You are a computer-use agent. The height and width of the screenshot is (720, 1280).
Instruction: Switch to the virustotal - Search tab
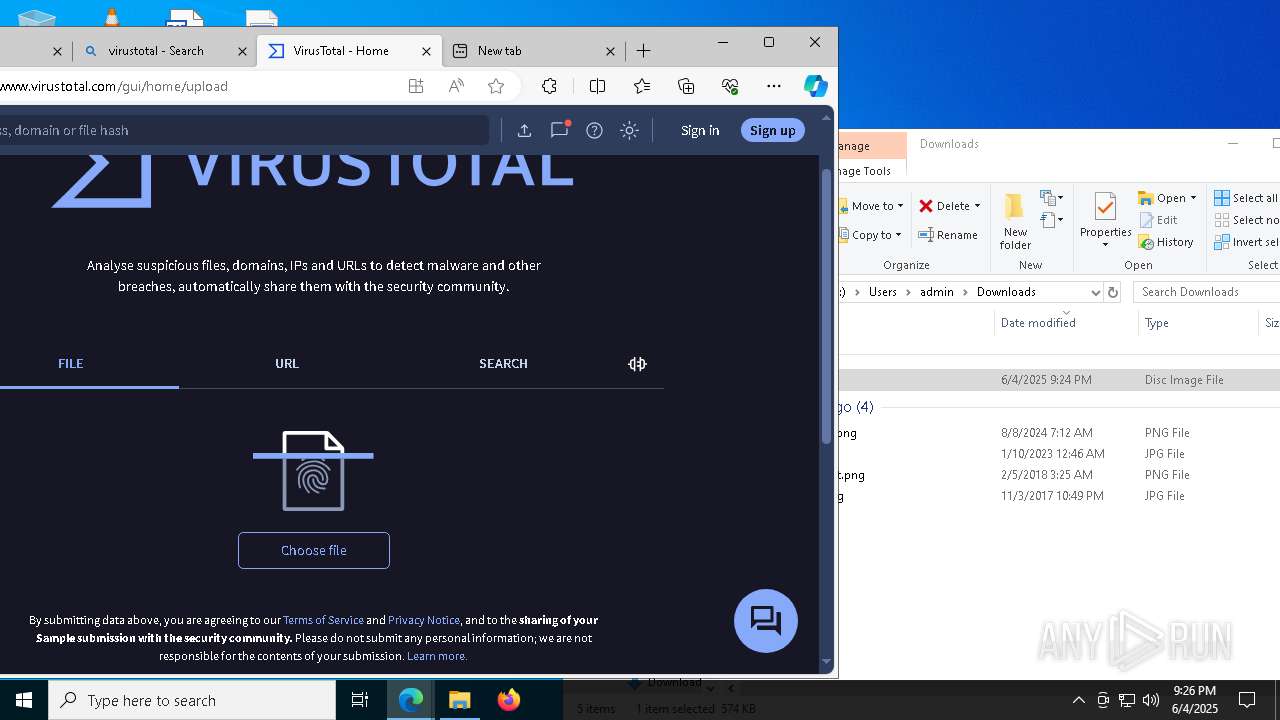click(x=165, y=51)
